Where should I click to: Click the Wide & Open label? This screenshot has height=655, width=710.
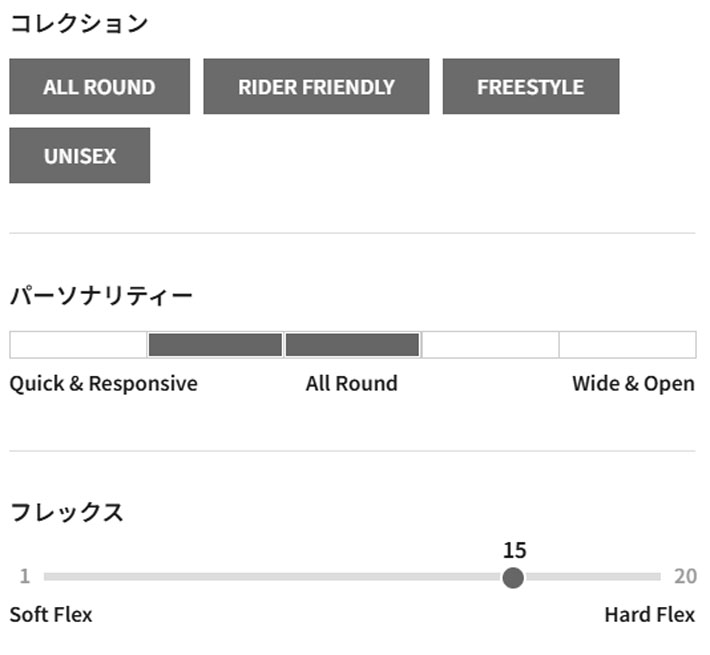(633, 384)
